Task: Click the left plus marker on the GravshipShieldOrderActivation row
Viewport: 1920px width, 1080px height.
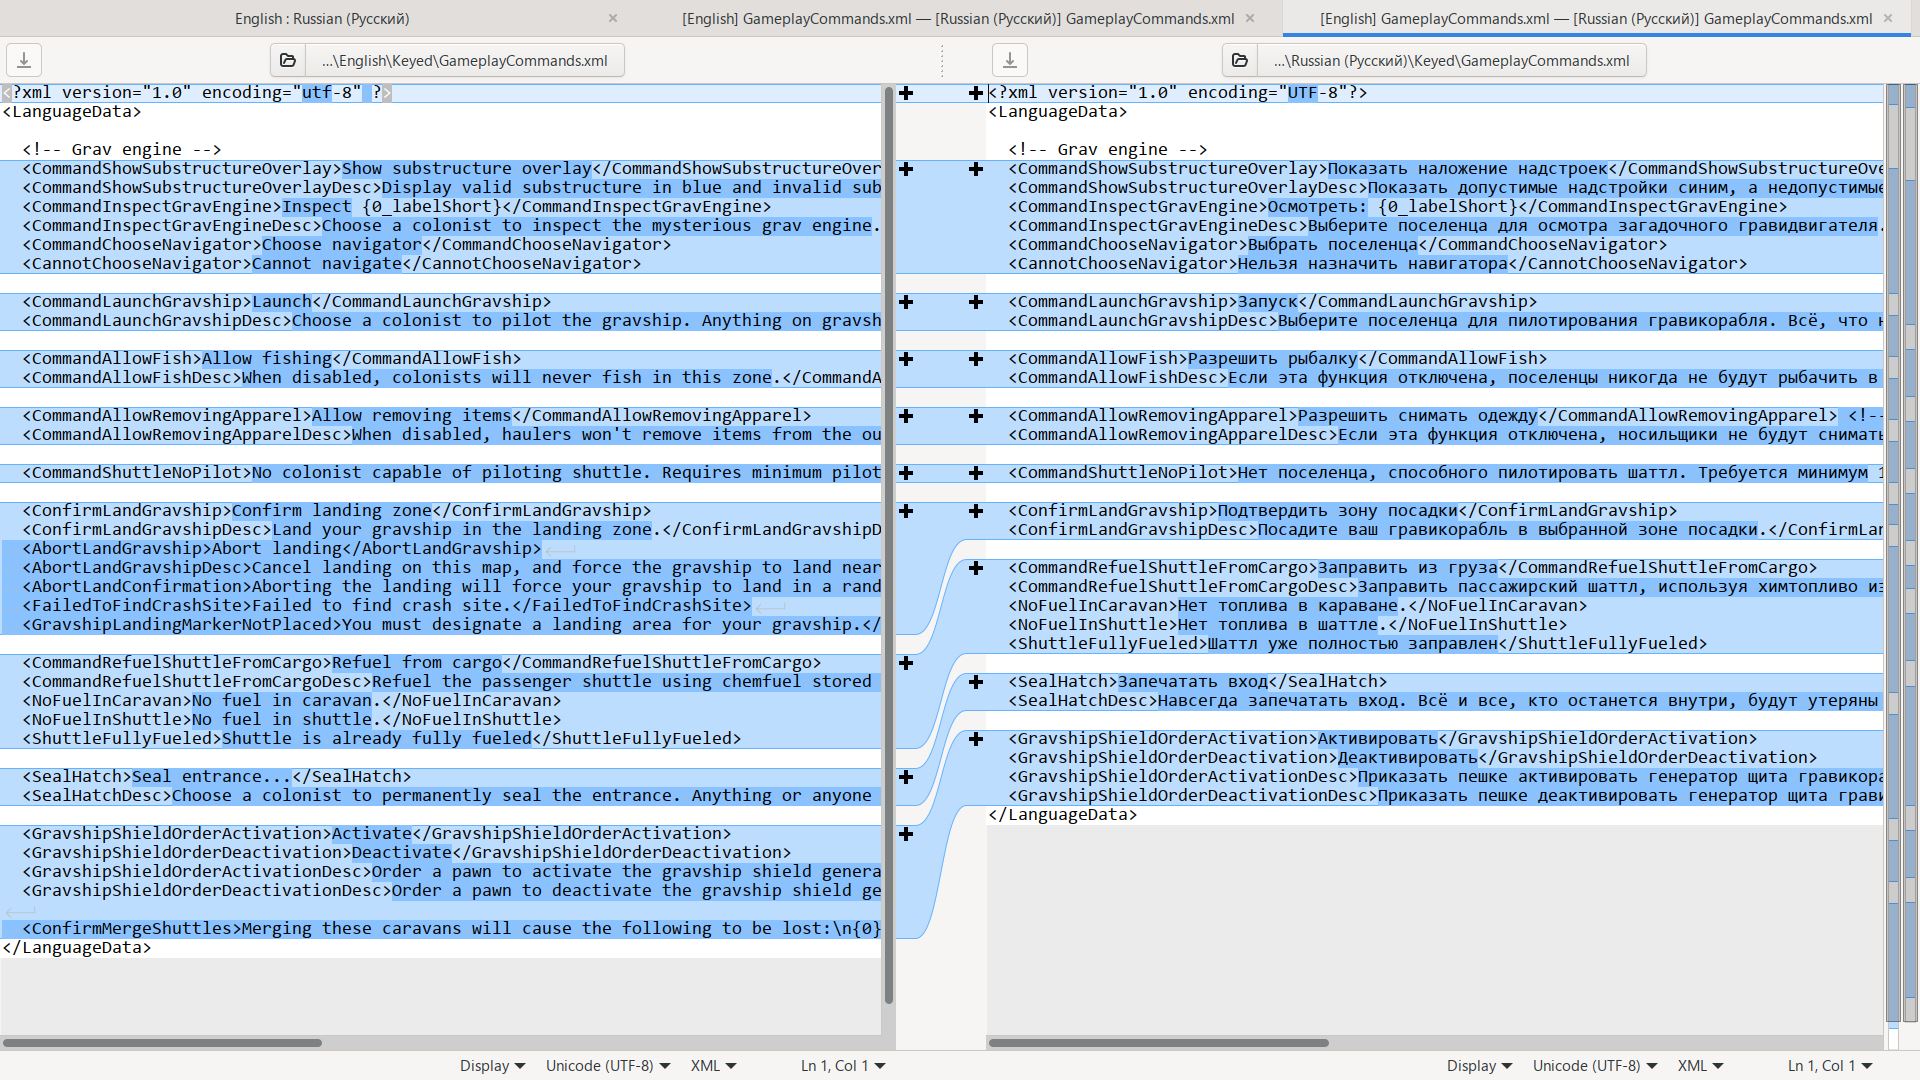Action: point(906,834)
